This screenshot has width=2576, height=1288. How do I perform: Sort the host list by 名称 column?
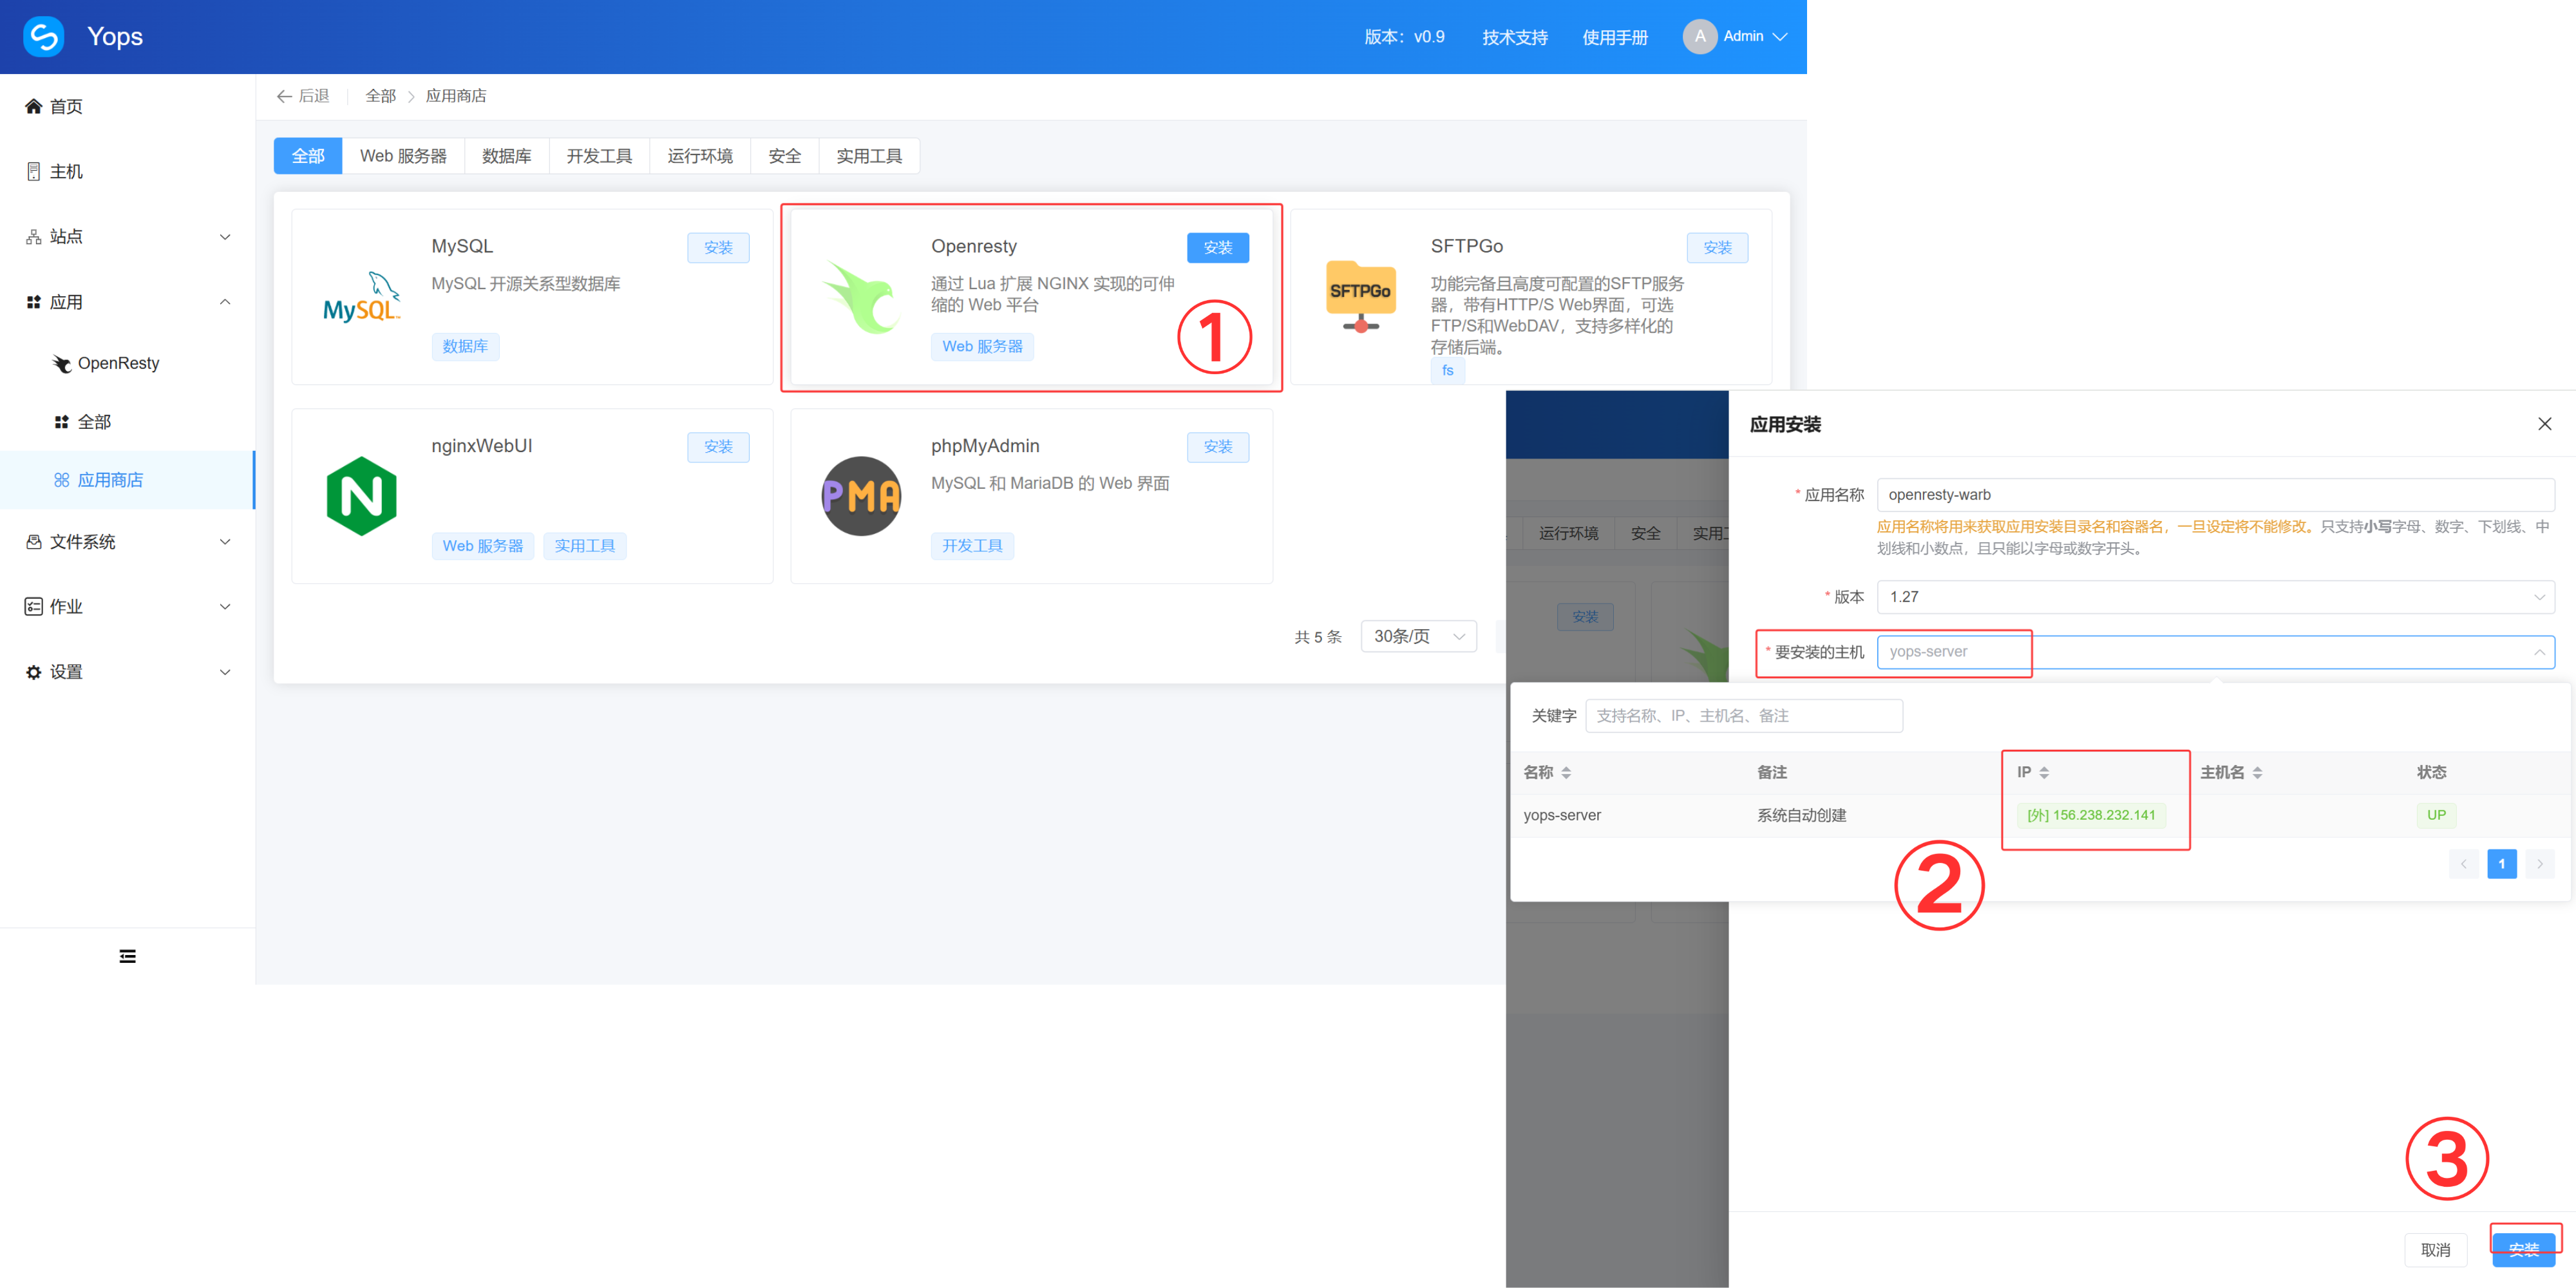coord(1565,772)
